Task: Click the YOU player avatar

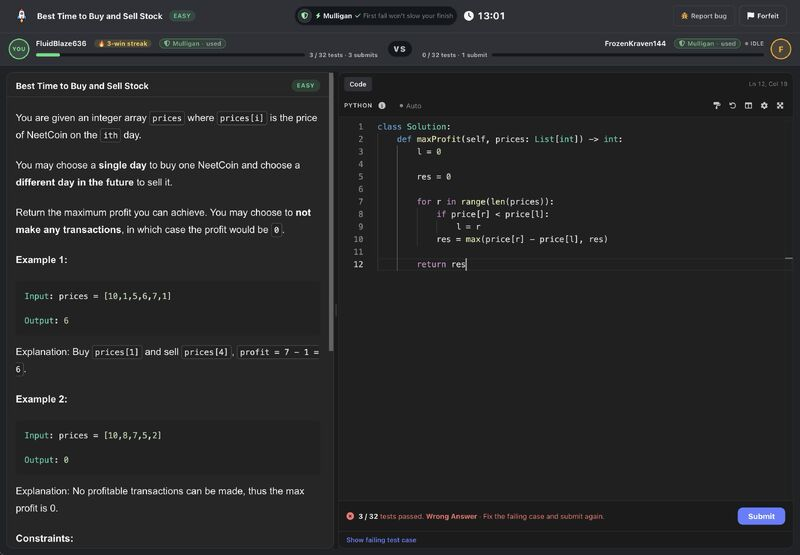Action: coord(19,49)
